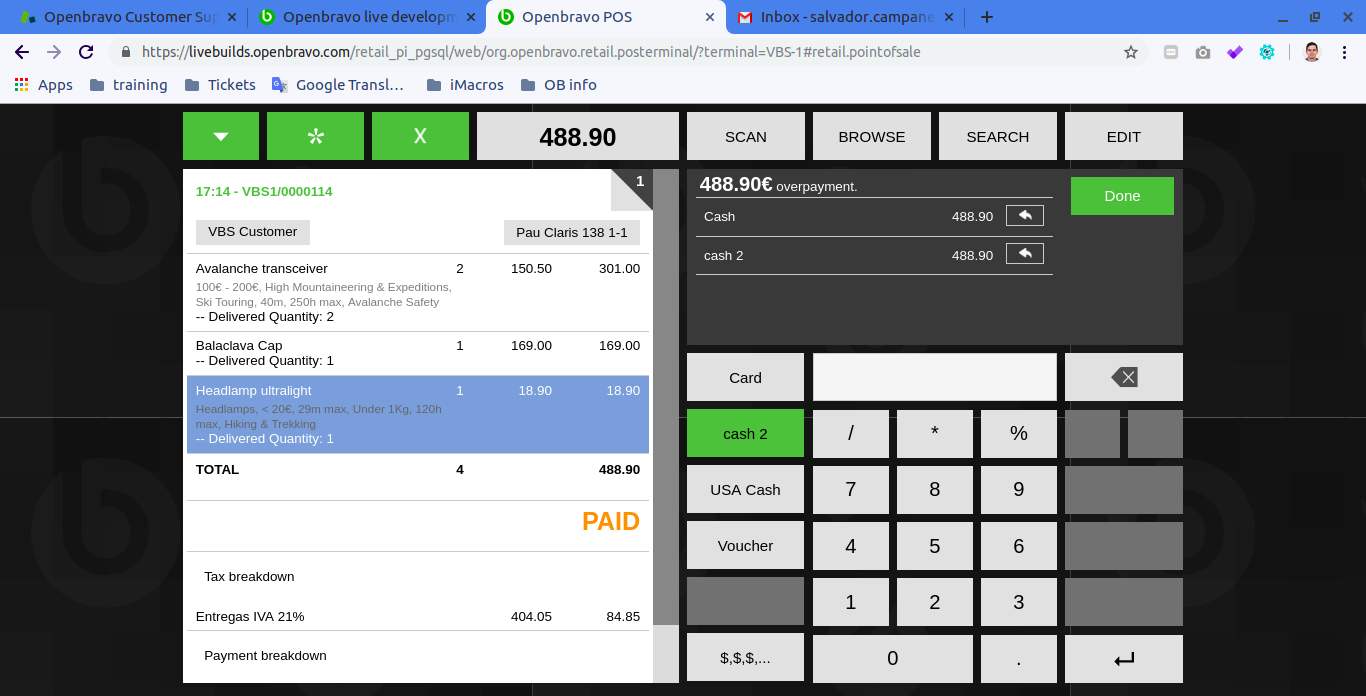Image resolution: width=1366 pixels, height=696 pixels.
Task: Open the green dropdown arrow menu button
Action: 221,136
